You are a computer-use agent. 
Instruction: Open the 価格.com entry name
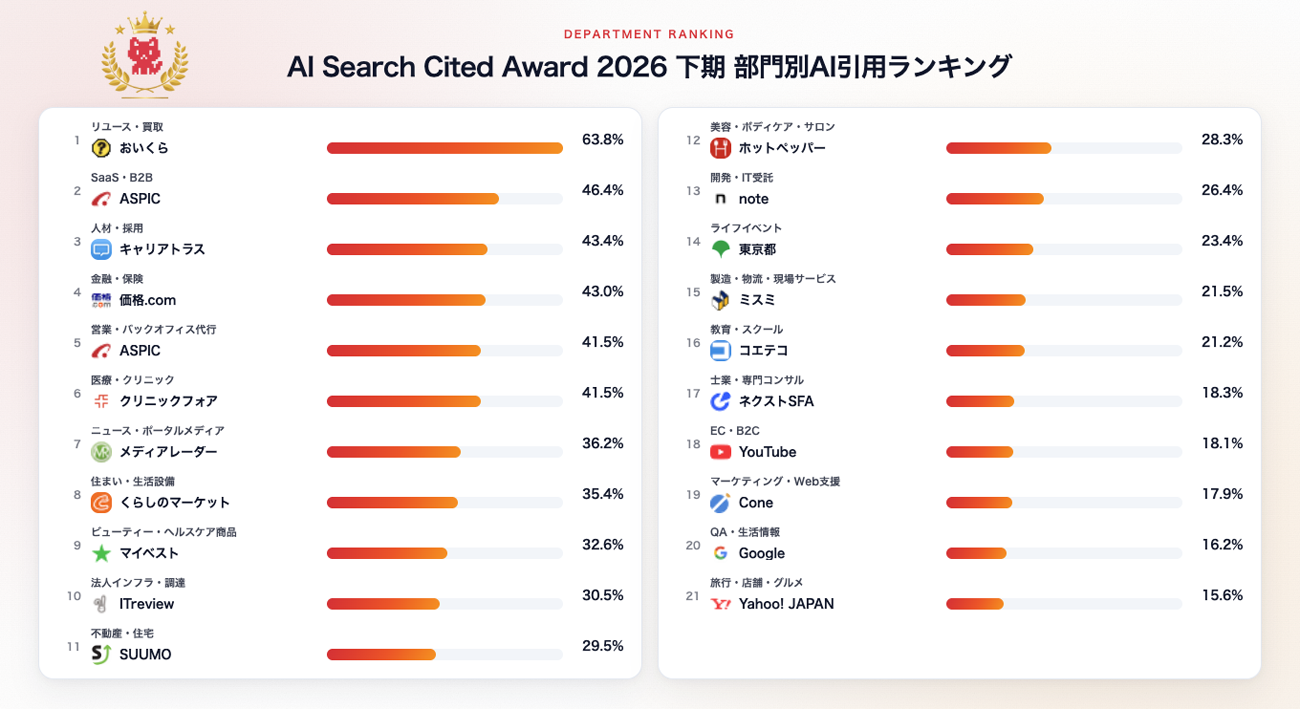coord(148,300)
